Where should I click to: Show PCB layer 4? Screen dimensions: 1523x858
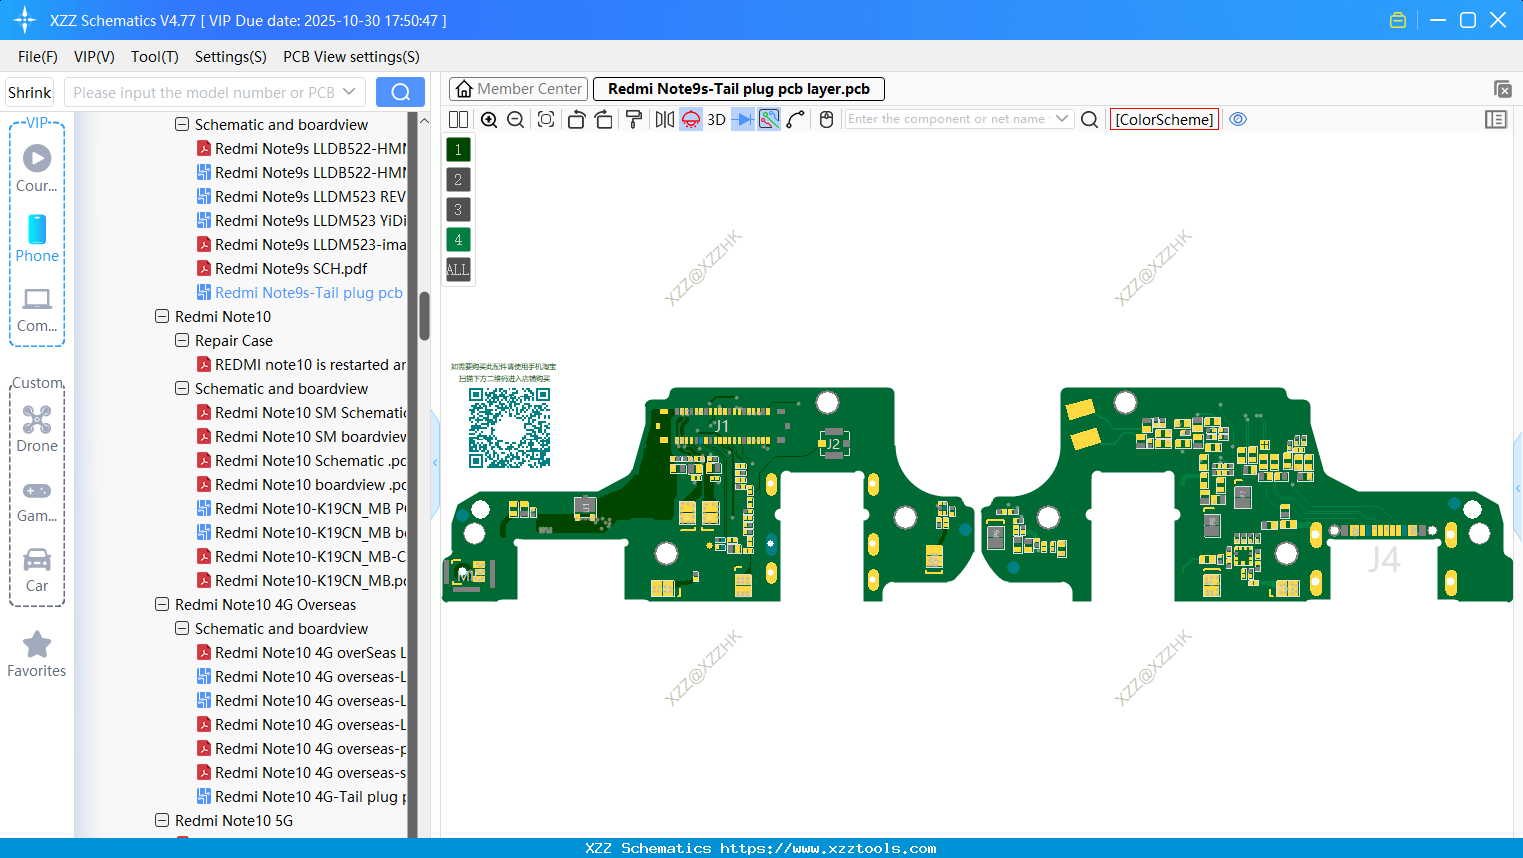coord(458,240)
